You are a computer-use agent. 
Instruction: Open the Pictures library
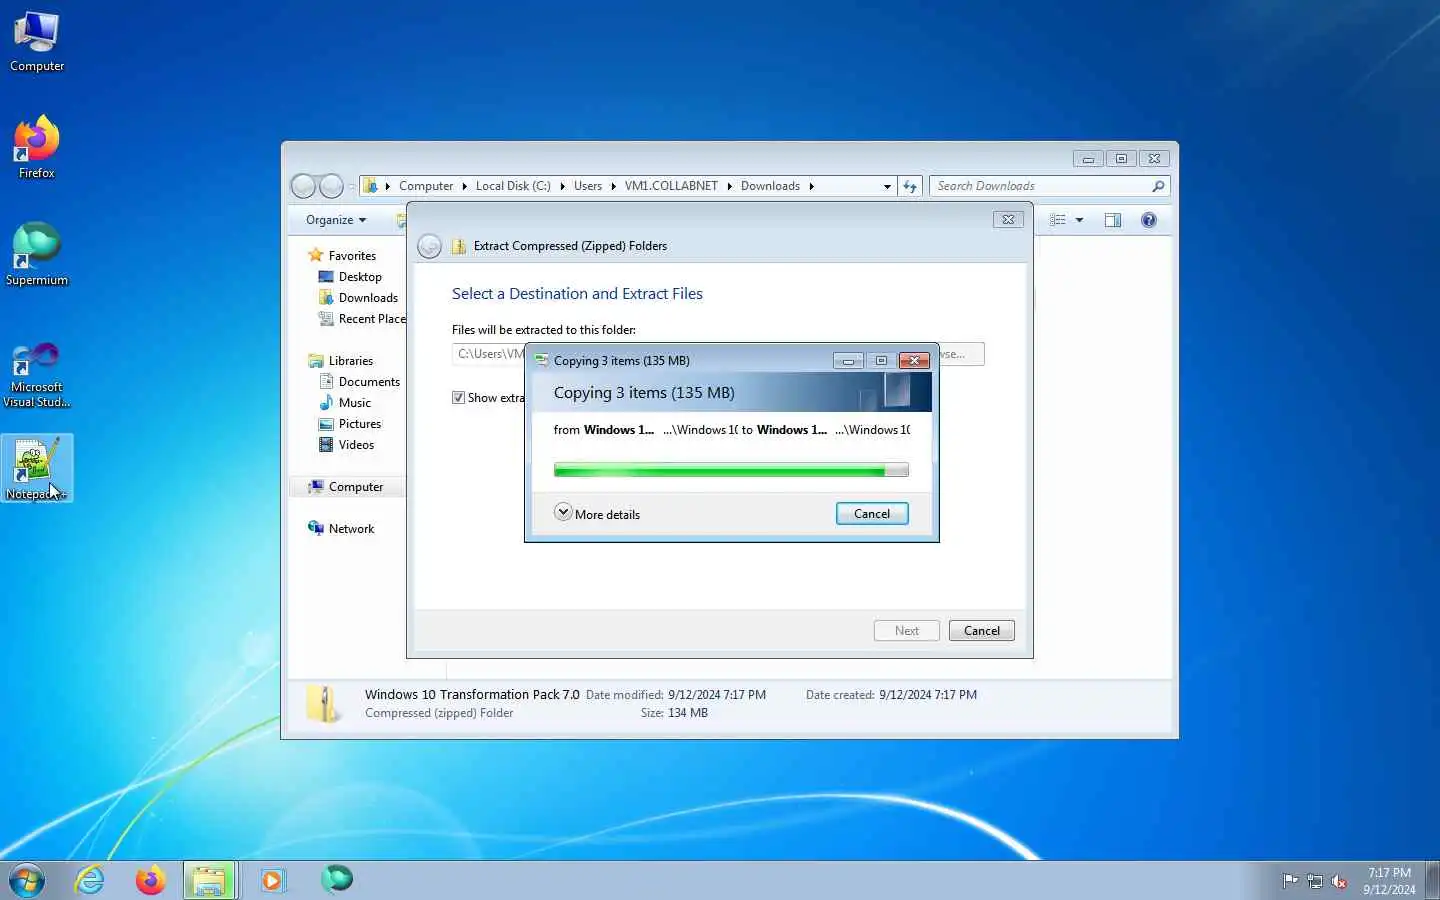click(350, 424)
